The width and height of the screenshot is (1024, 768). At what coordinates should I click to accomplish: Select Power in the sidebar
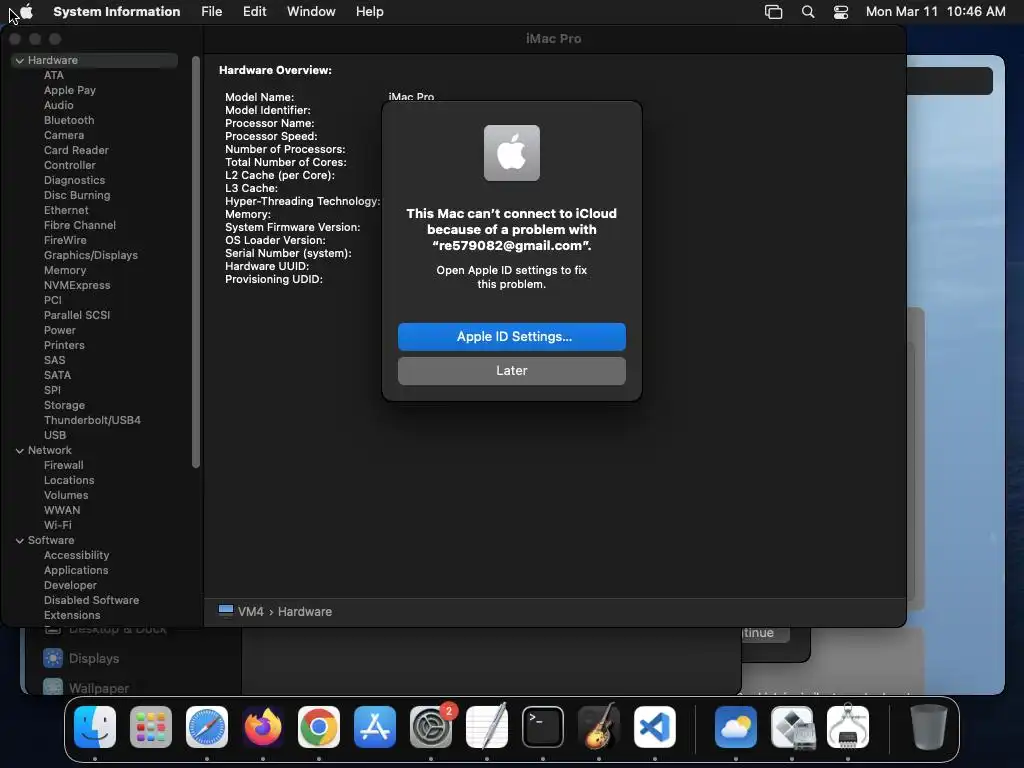click(x=60, y=330)
